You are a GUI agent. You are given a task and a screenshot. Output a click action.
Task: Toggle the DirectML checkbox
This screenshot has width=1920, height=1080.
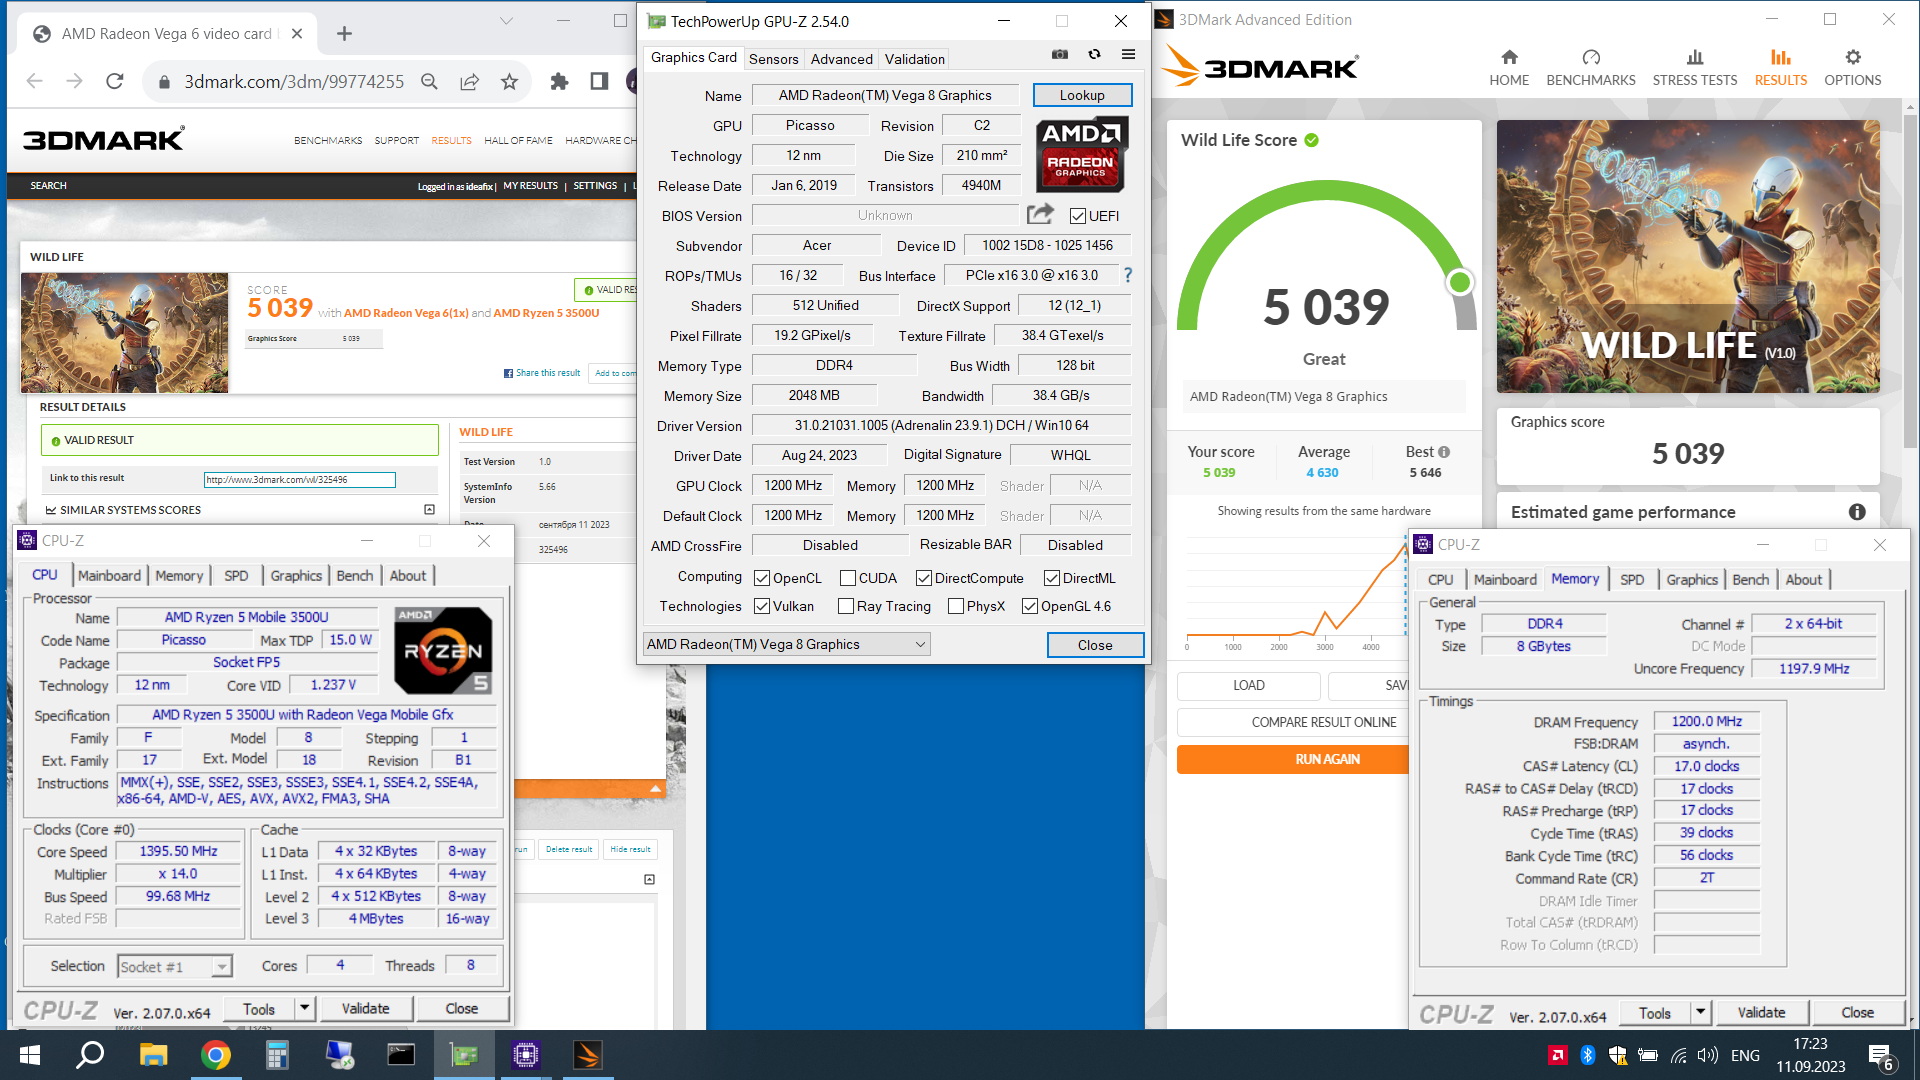(1052, 578)
